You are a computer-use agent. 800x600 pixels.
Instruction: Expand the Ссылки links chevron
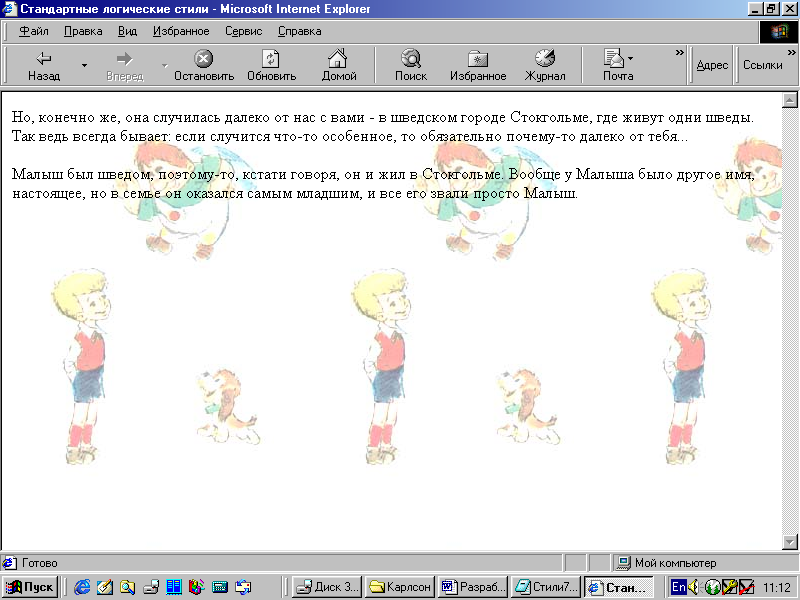point(791,53)
